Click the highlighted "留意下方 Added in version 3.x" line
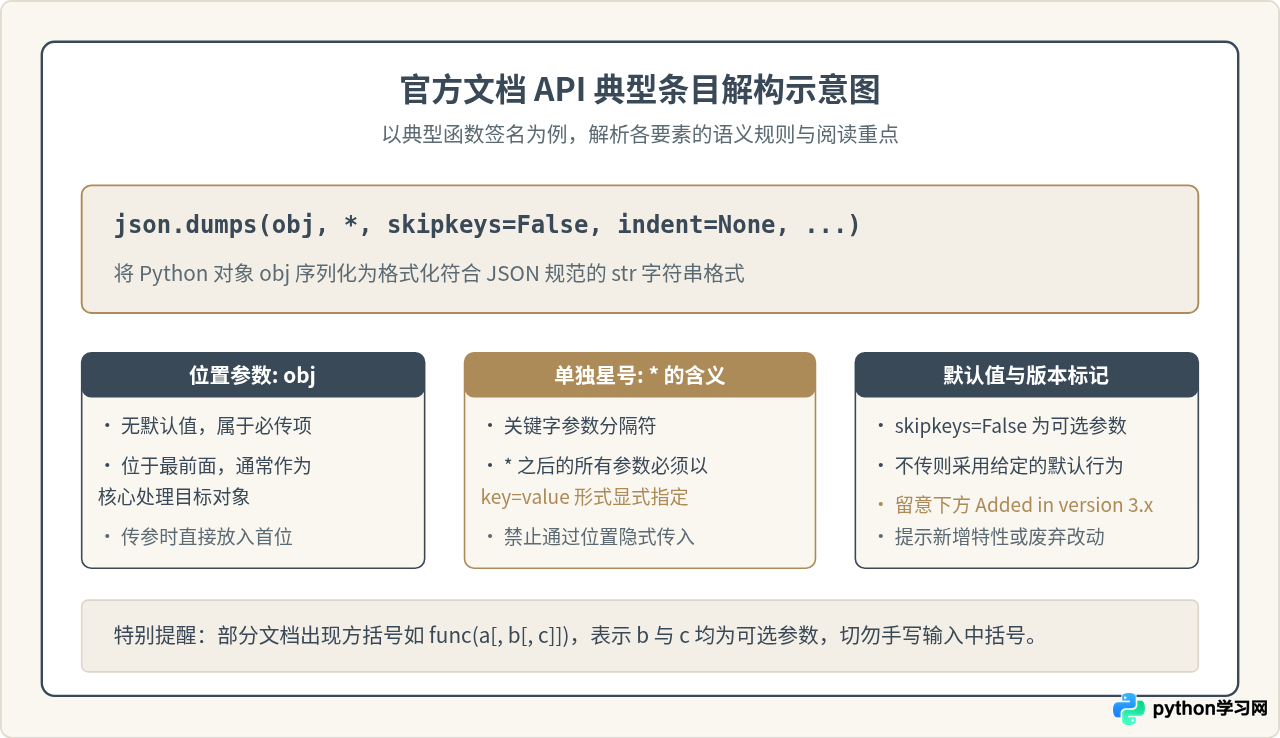The height and width of the screenshot is (738, 1280). coord(1013,505)
